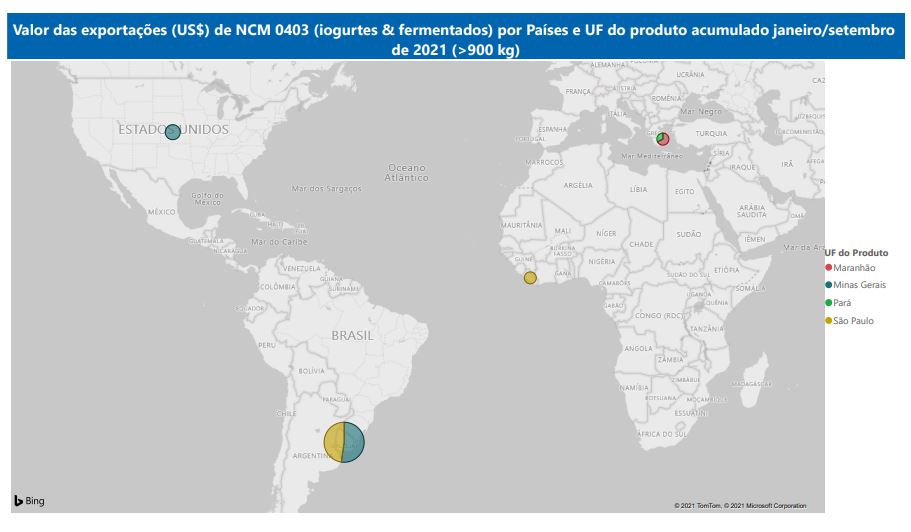
Task: Click the Mar dos Sargaços map label
Action: click(x=327, y=188)
